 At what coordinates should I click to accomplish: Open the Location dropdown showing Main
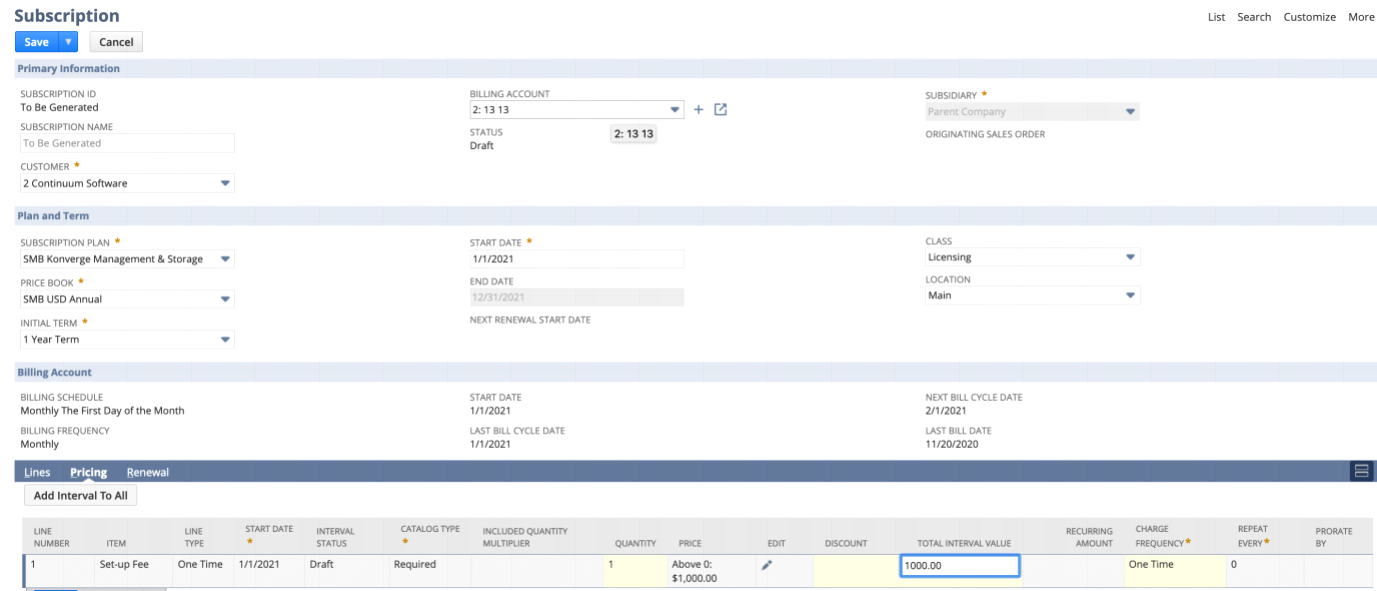tap(1131, 295)
